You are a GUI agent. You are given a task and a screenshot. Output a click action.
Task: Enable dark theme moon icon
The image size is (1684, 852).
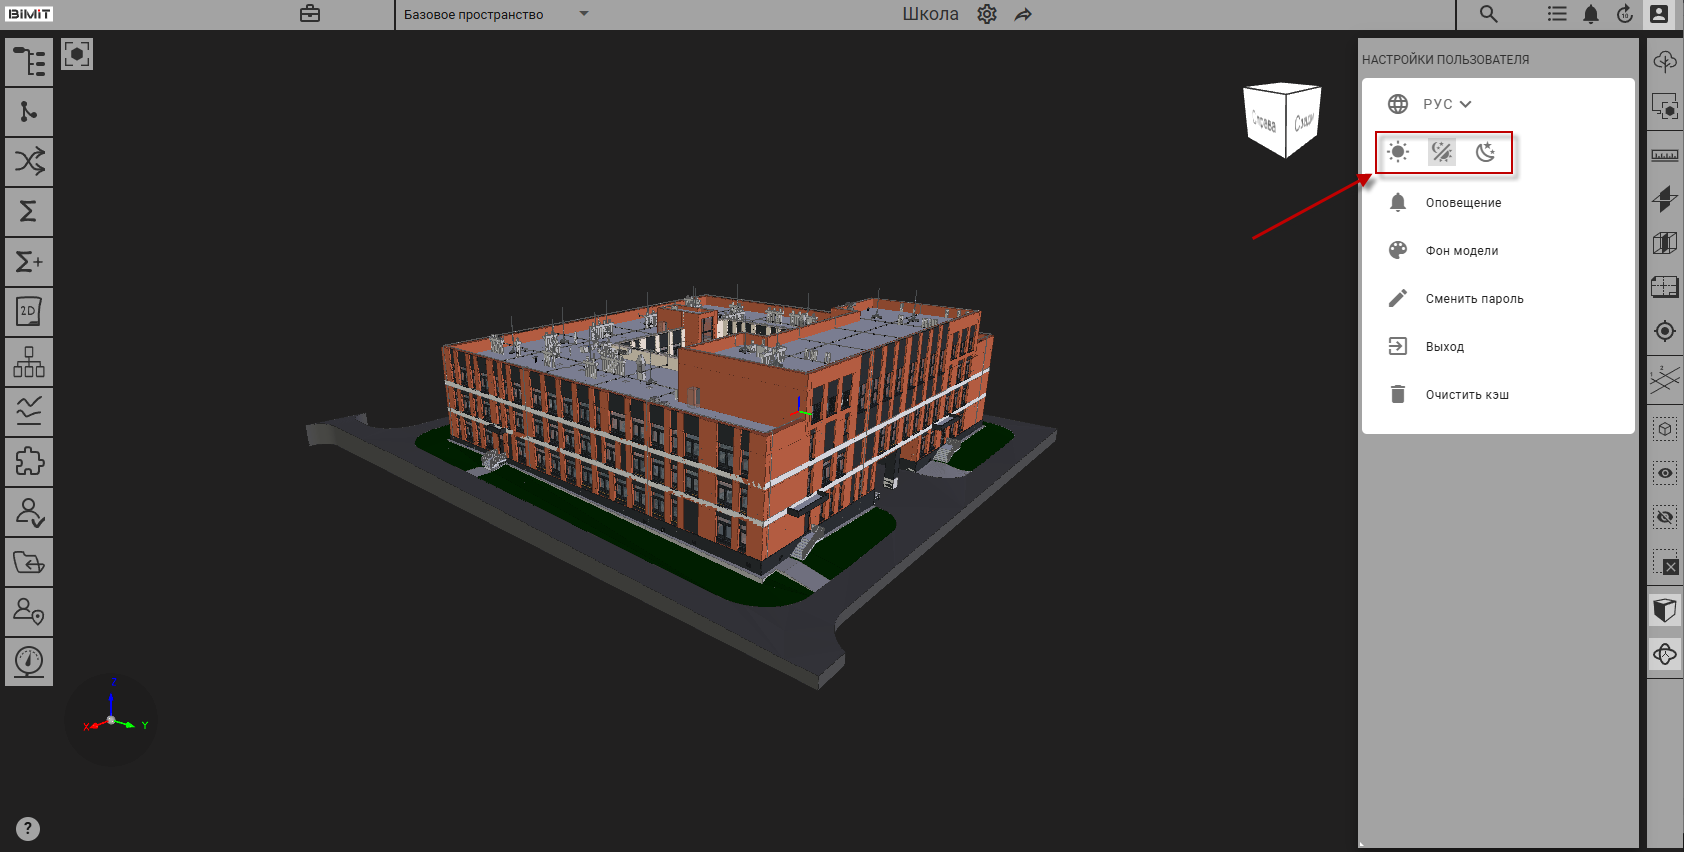coord(1486,152)
